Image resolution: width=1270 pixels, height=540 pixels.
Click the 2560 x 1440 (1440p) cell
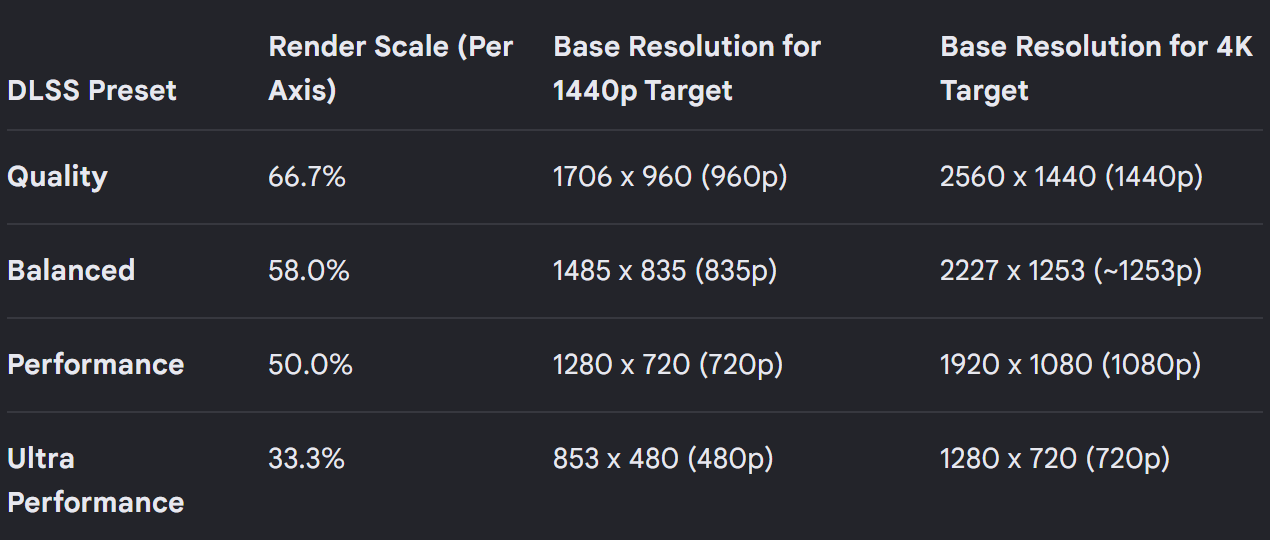point(1071,177)
